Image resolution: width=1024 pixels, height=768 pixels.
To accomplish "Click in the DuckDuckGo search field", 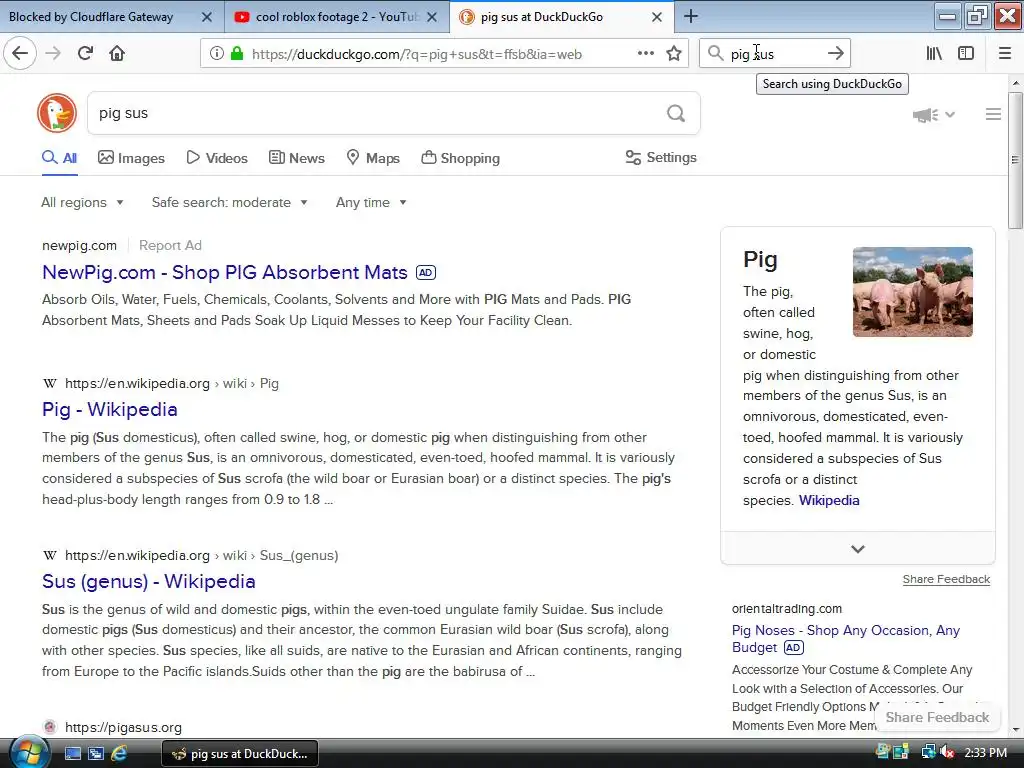I will 376,114.
